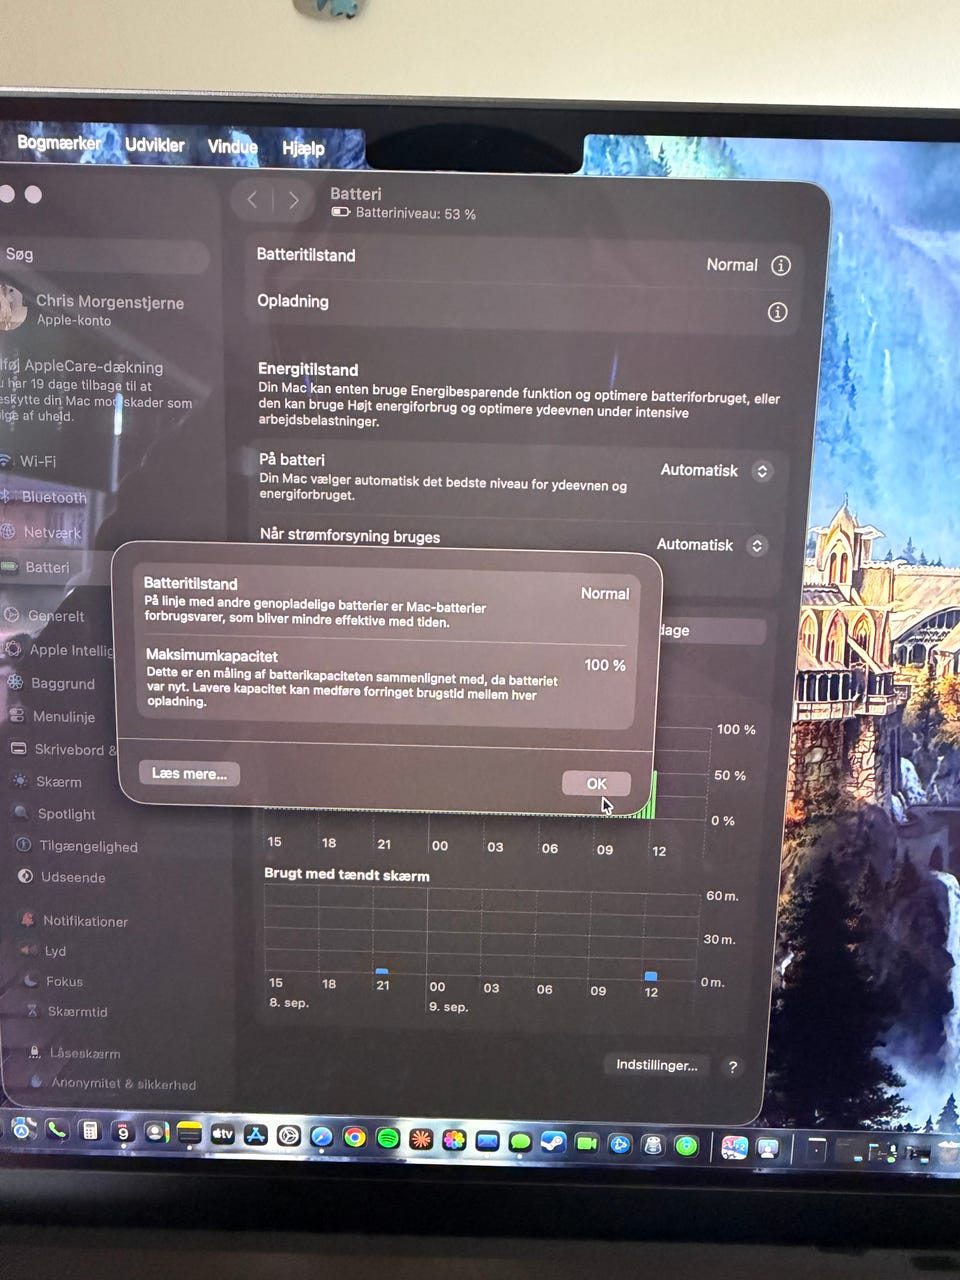Image resolution: width=960 pixels, height=1280 pixels.
Task: Click the Batteriniveau: 53 % text
Action: (x=415, y=214)
